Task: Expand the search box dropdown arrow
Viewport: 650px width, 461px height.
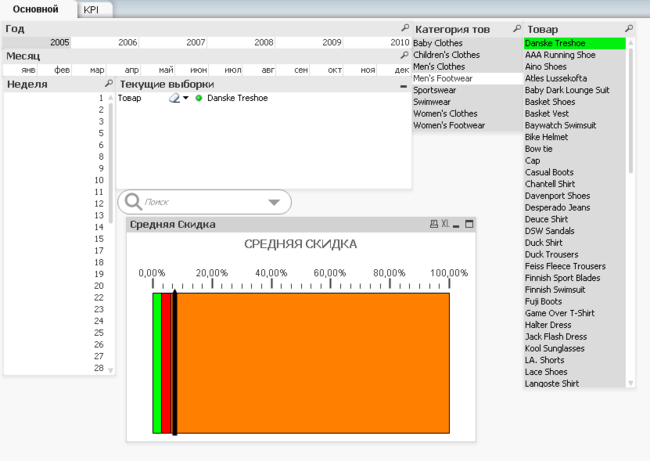Action: point(274,202)
